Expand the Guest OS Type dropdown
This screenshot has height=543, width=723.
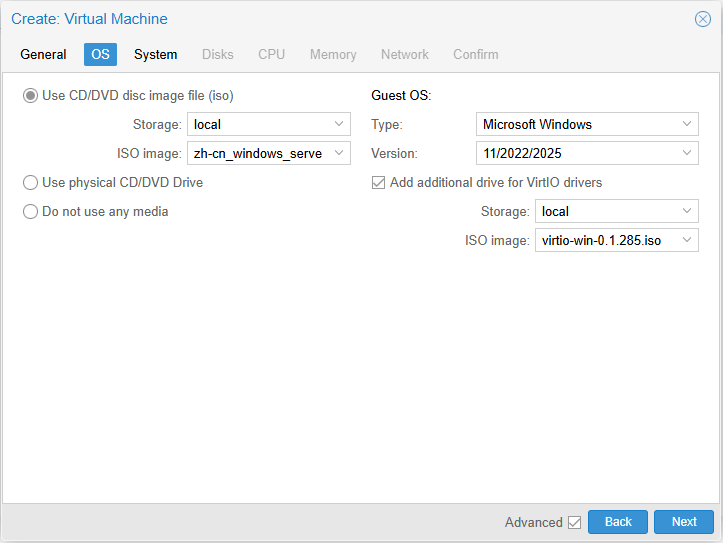pos(686,125)
